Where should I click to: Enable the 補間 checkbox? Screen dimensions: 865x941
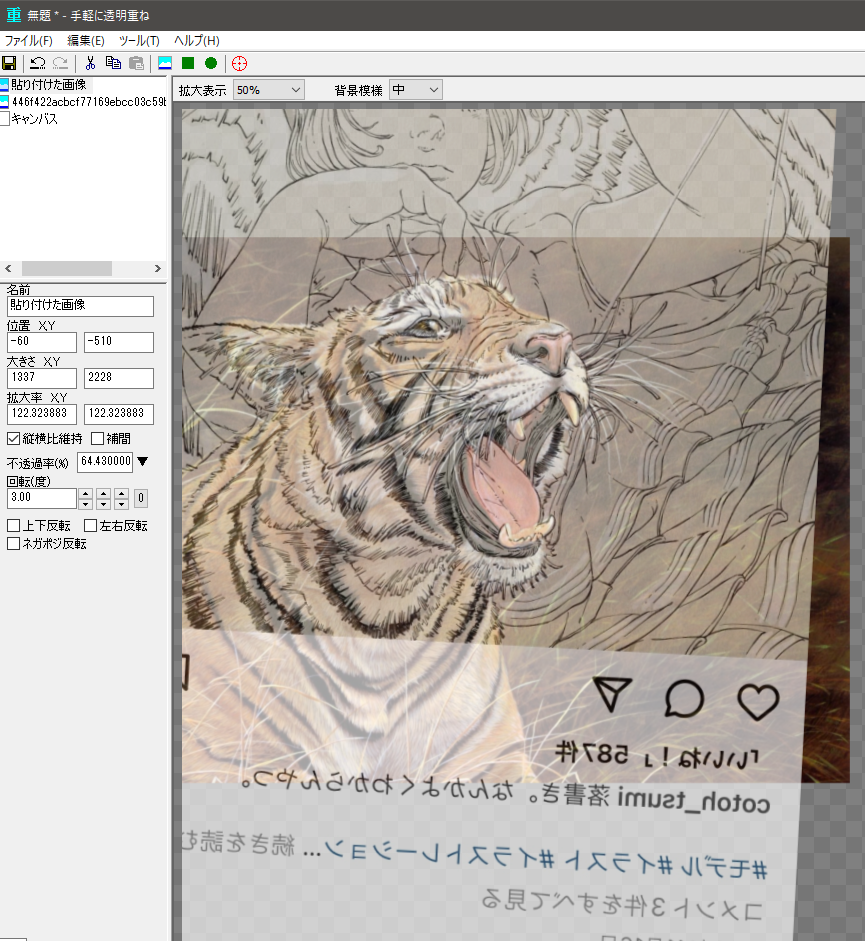(x=97, y=439)
